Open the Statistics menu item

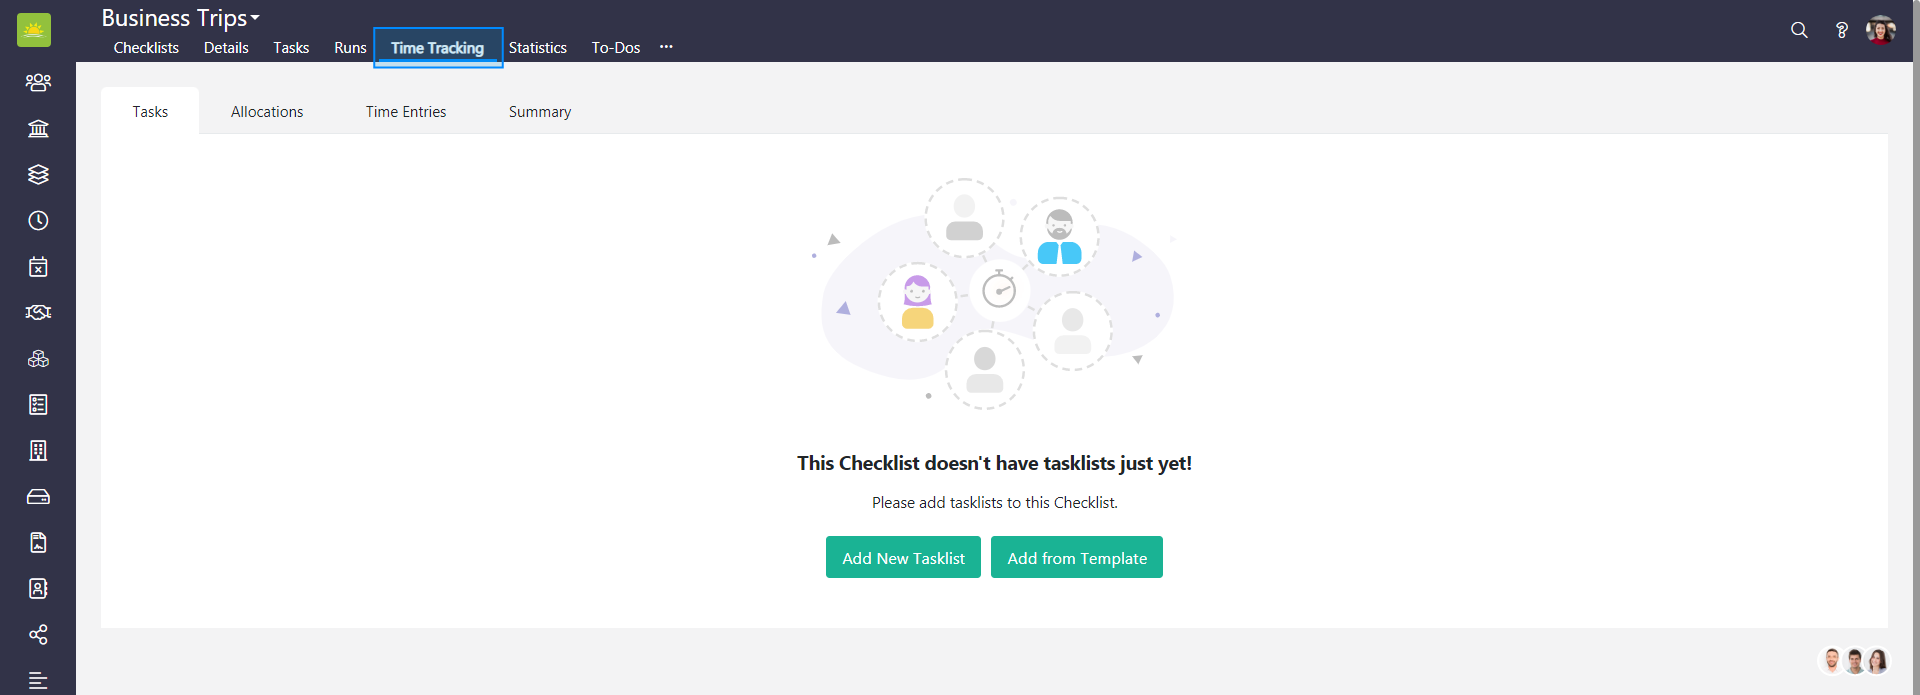[537, 48]
